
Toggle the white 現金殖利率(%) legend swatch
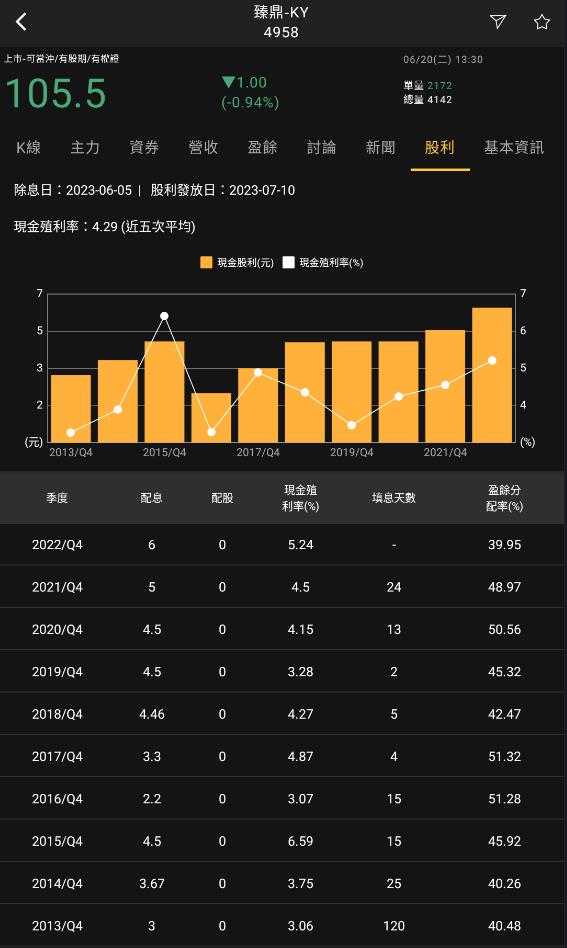click(x=288, y=262)
